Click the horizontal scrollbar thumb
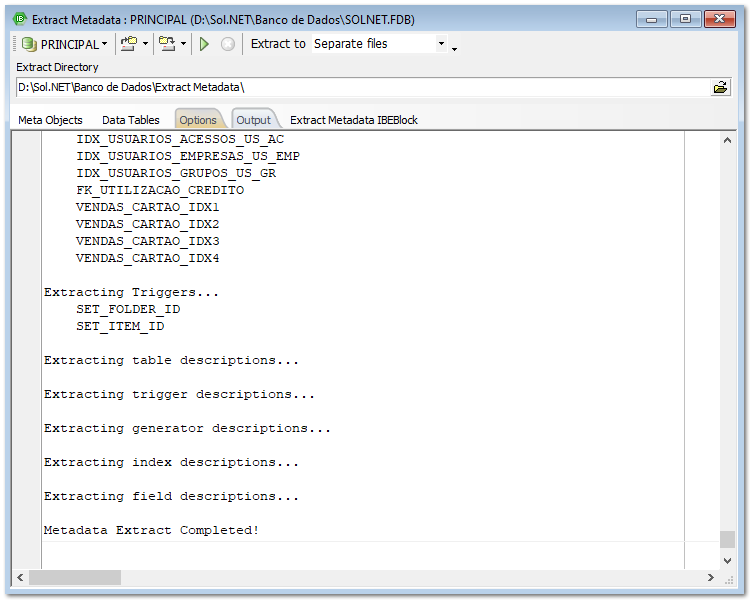Image resolution: width=753 pixels, height=603 pixels. pos(75,578)
